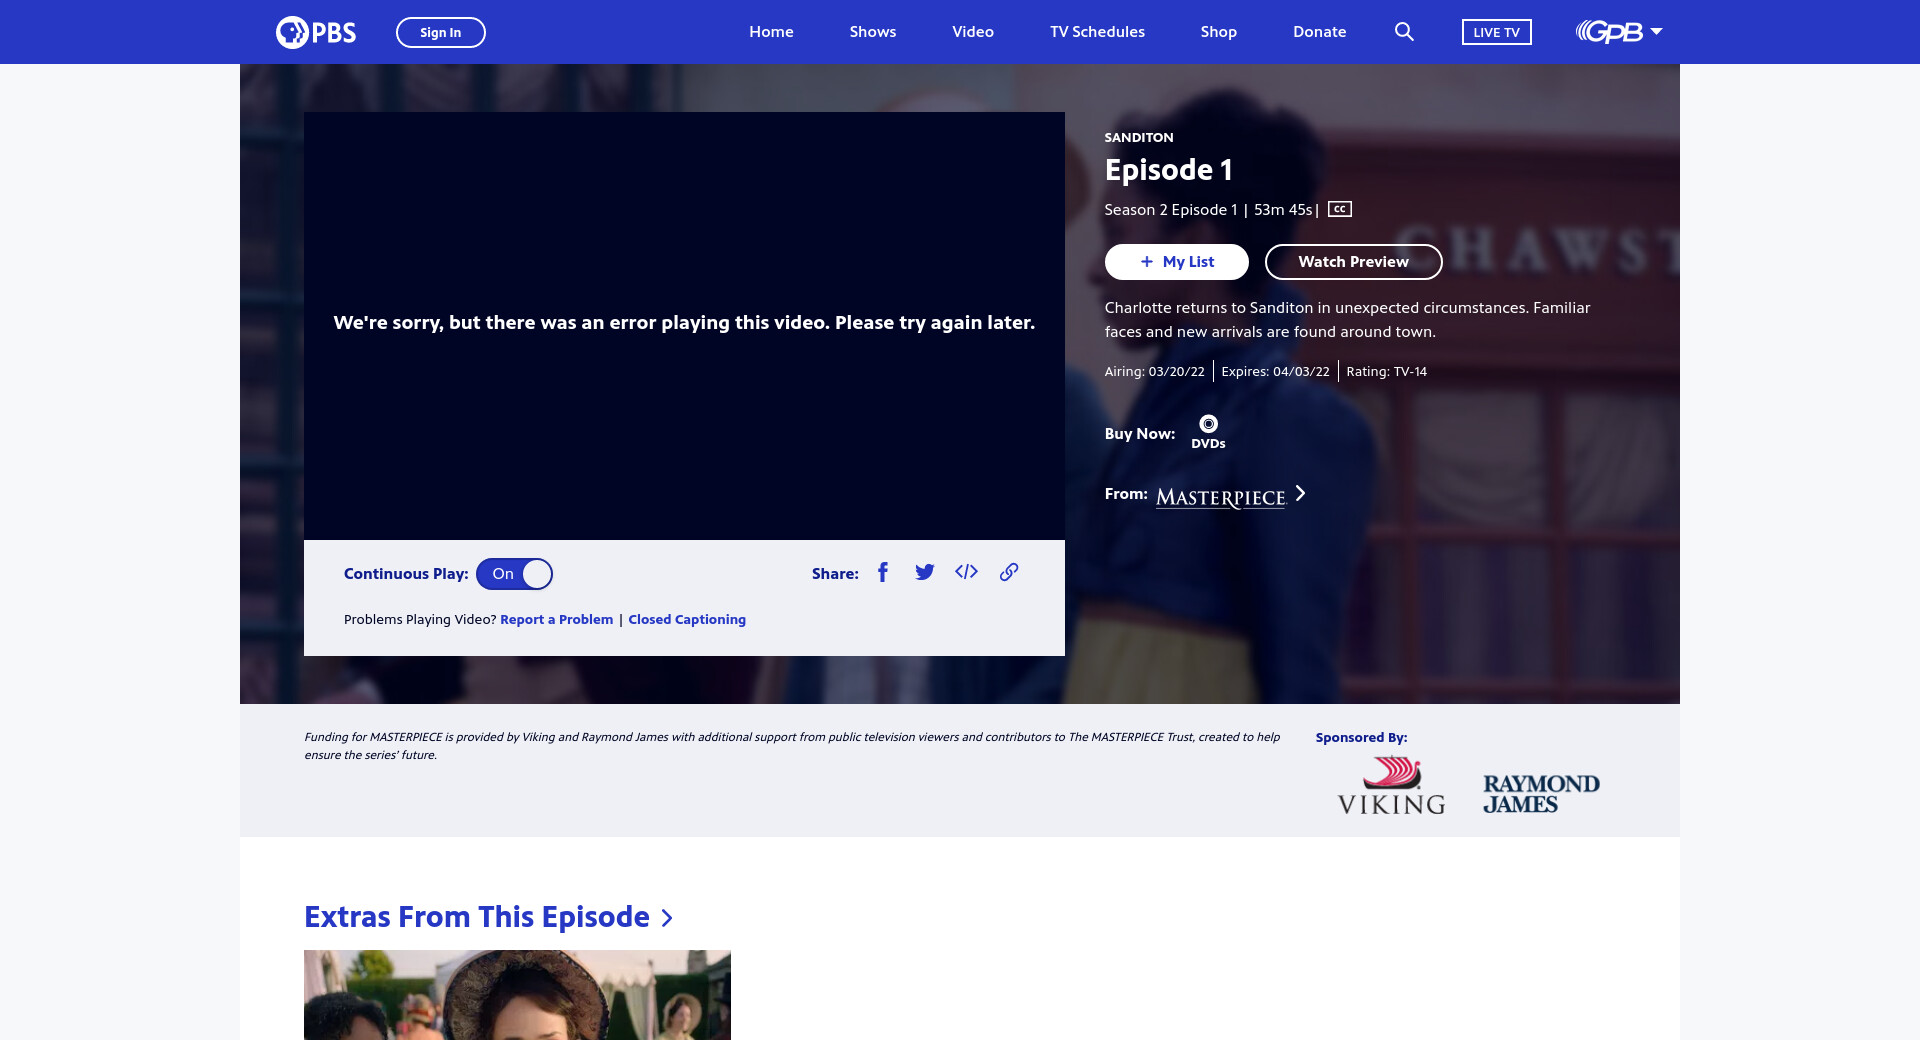Go to TV Schedules

[x=1097, y=32]
